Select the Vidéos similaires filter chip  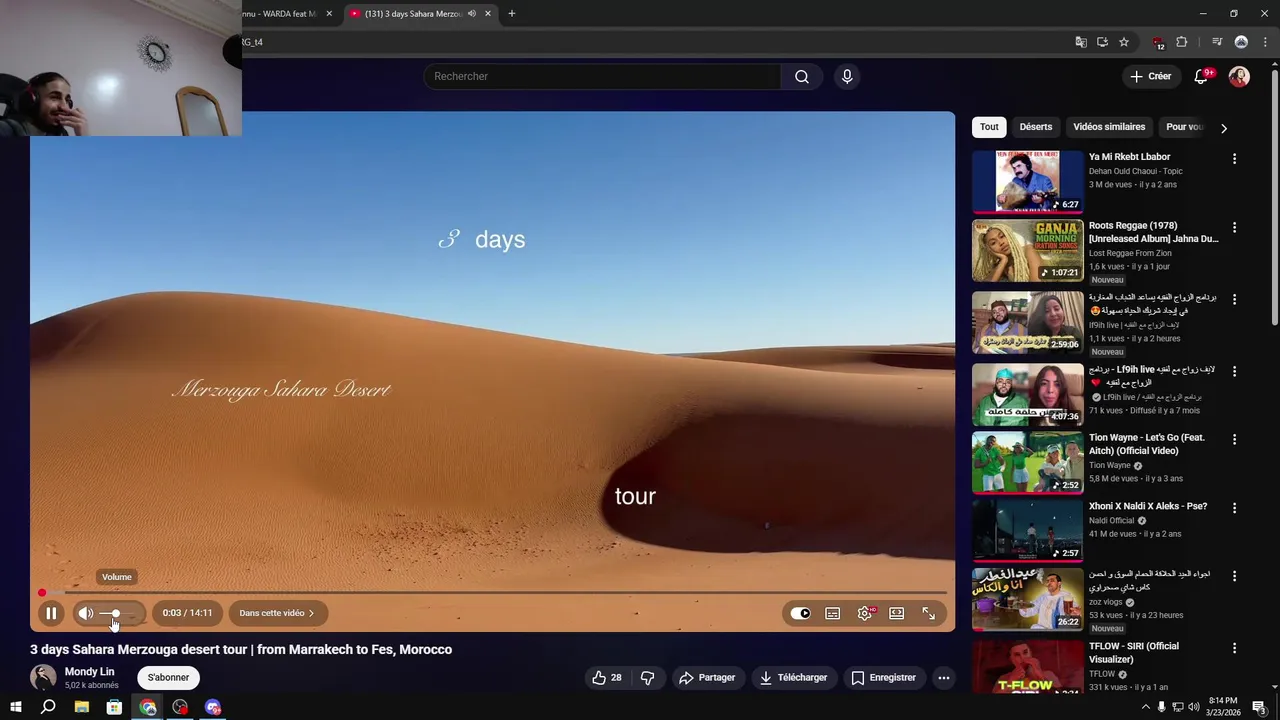pyautogui.click(x=1109, y=127)
